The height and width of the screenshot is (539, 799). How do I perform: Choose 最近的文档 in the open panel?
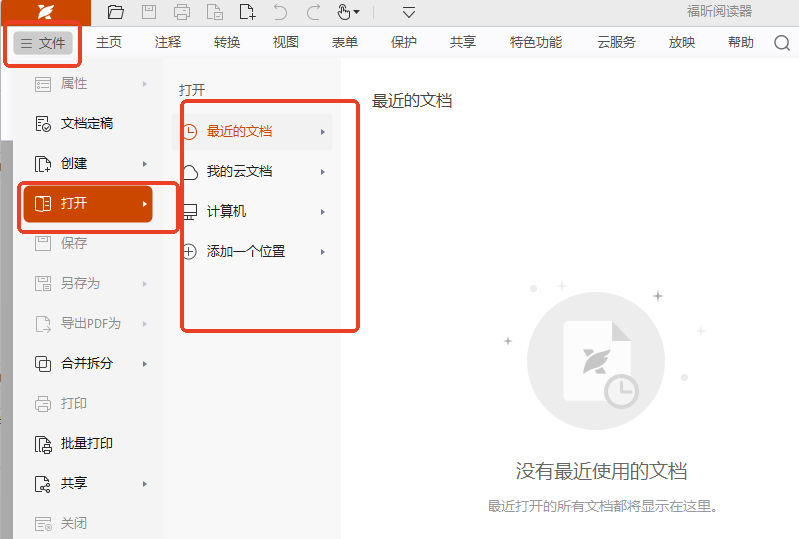tap(252, 132)
